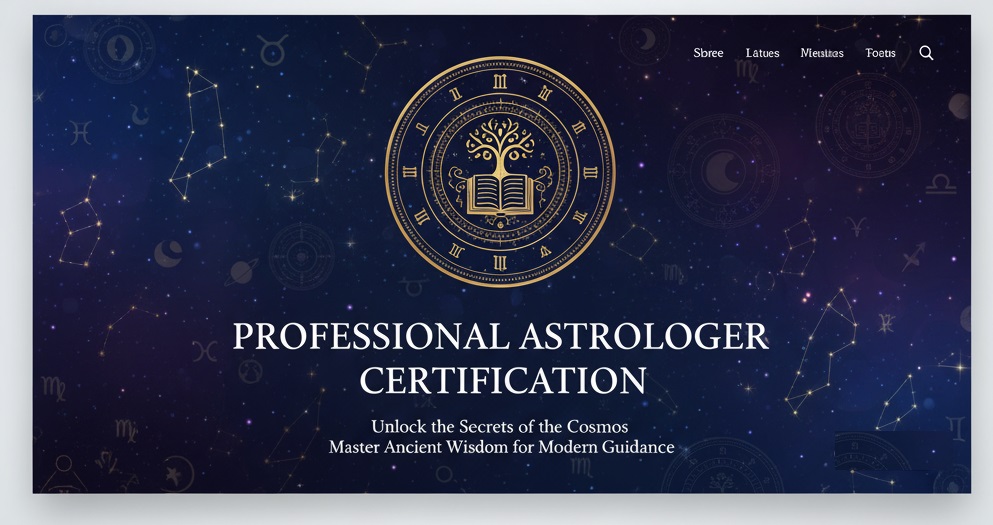993x525 pixels.
Task: Click the small crescent moon left of emblem
Action: 168,253
